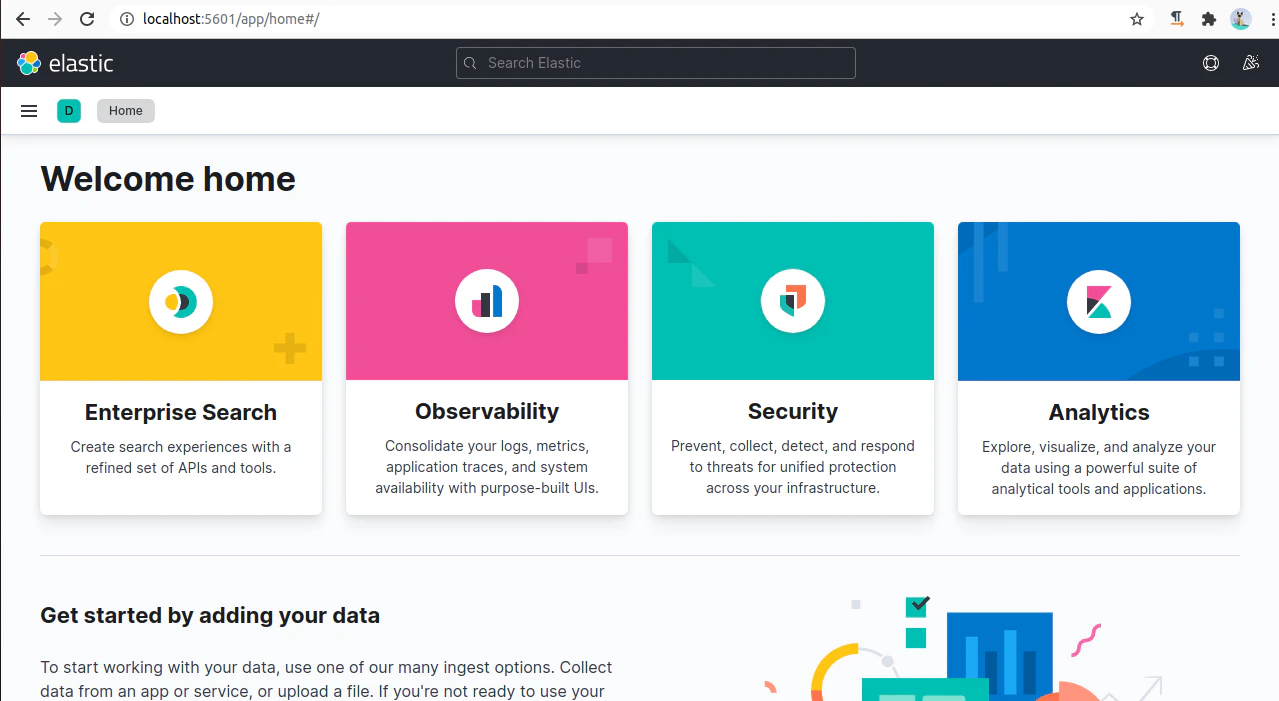This screenshot has width=1279, height=701.
Task: Click the browser address bar URL
Action: (231, 19)
